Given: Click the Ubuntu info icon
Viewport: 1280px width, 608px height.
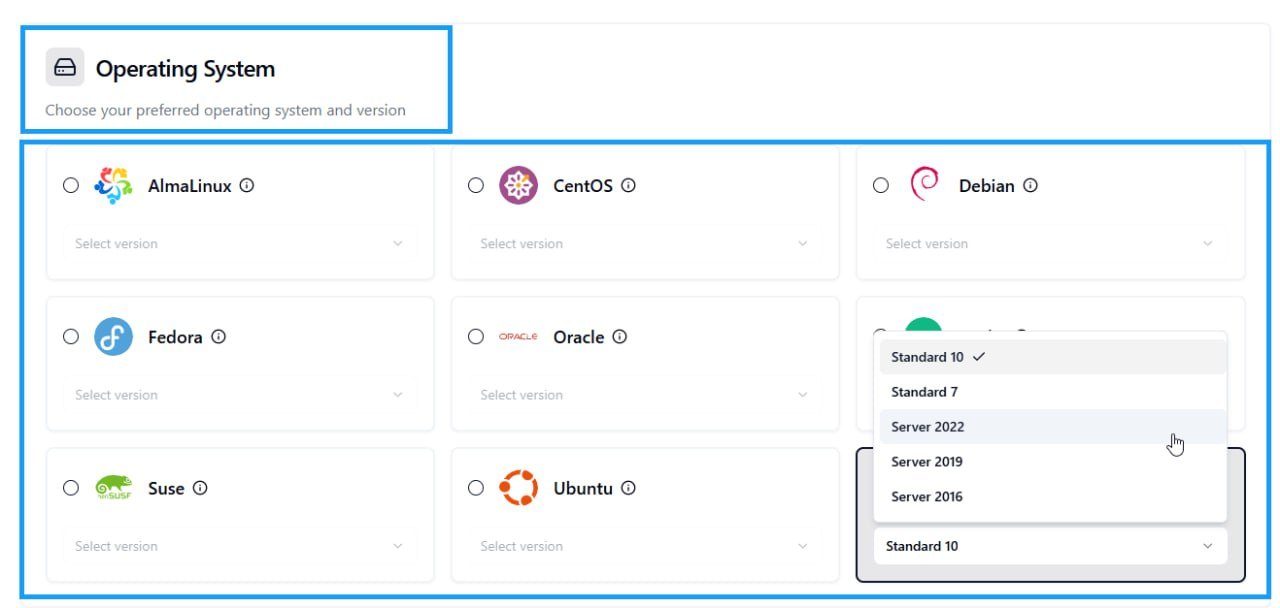Looking at the screenshot, I should click(628, 488).
